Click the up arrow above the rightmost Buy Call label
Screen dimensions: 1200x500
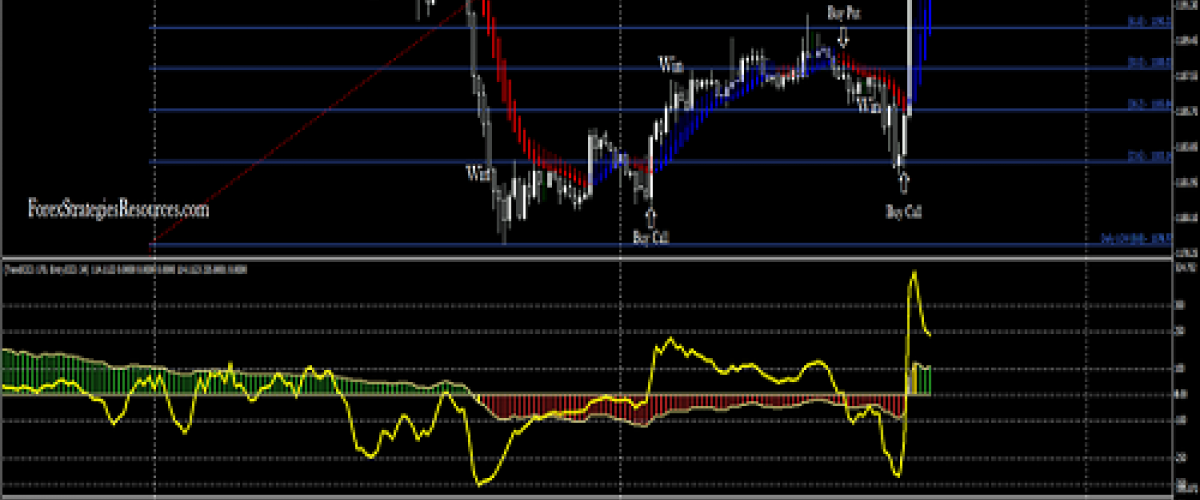coord(903,181)
